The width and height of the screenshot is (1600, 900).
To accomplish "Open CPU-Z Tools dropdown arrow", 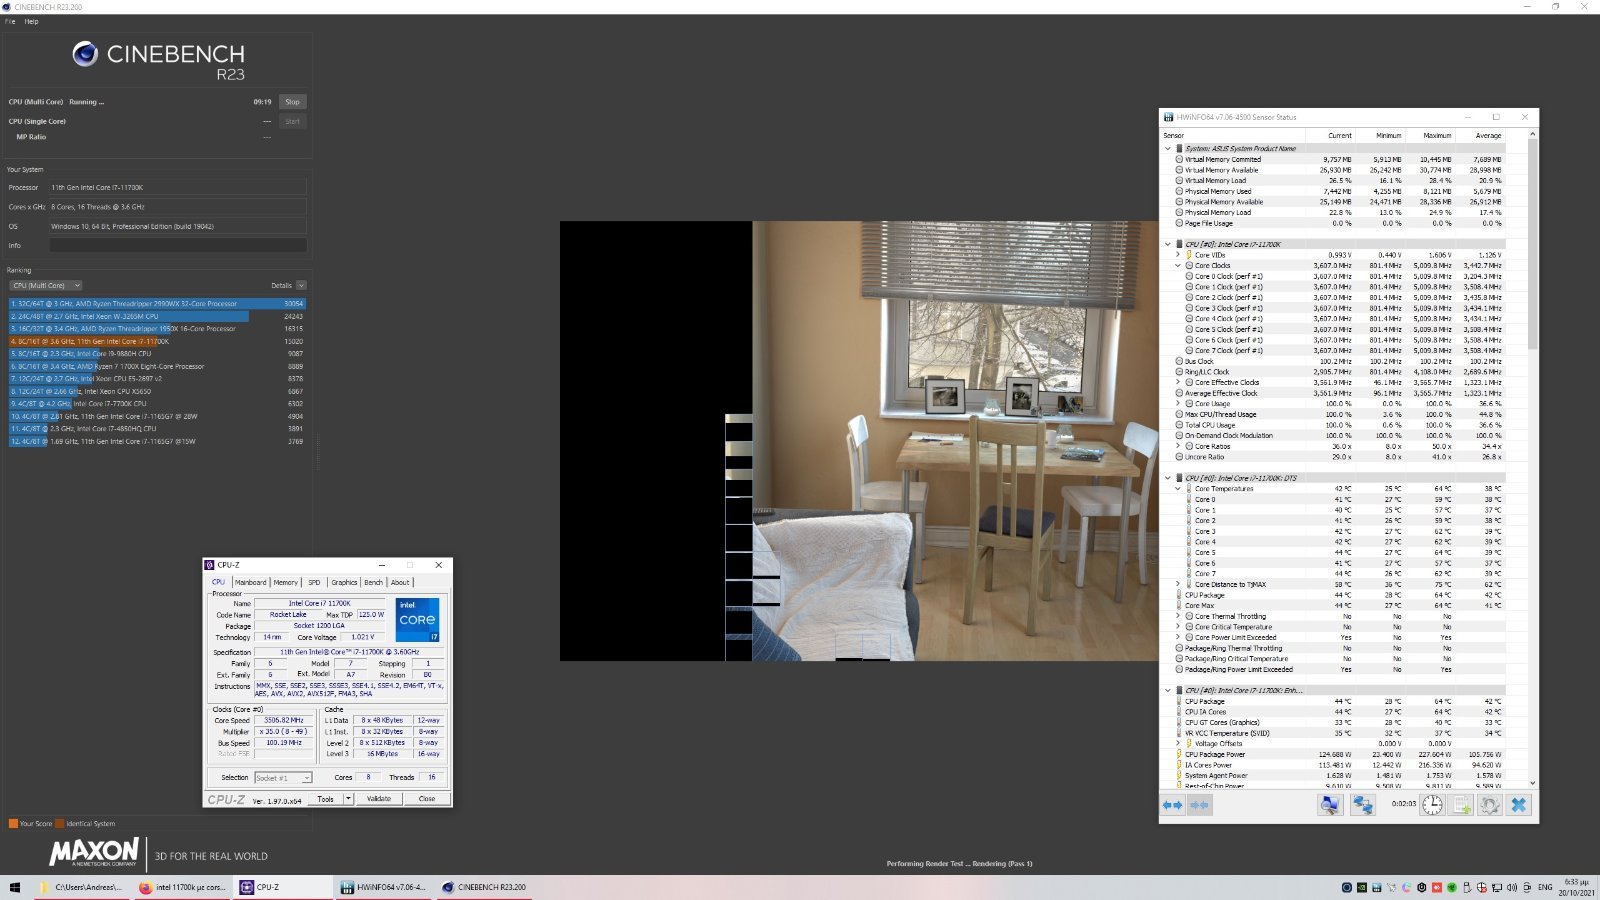I will pos(348,799).
